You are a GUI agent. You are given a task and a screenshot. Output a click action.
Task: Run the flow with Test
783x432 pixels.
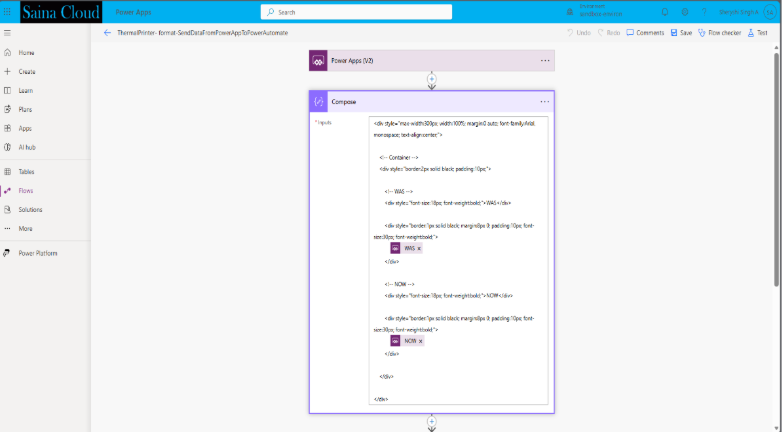(x=757, y=33)
